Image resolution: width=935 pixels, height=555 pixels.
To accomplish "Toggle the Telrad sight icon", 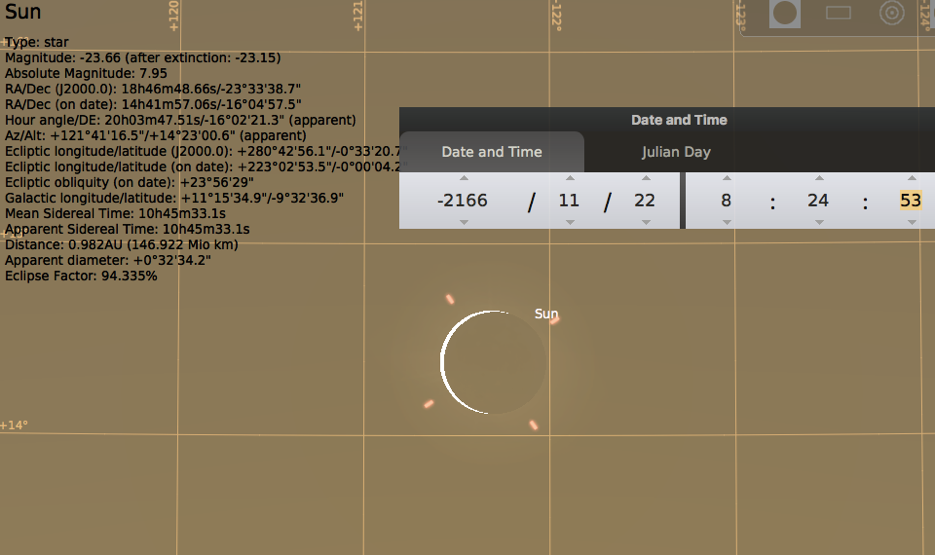I will 891,13.
